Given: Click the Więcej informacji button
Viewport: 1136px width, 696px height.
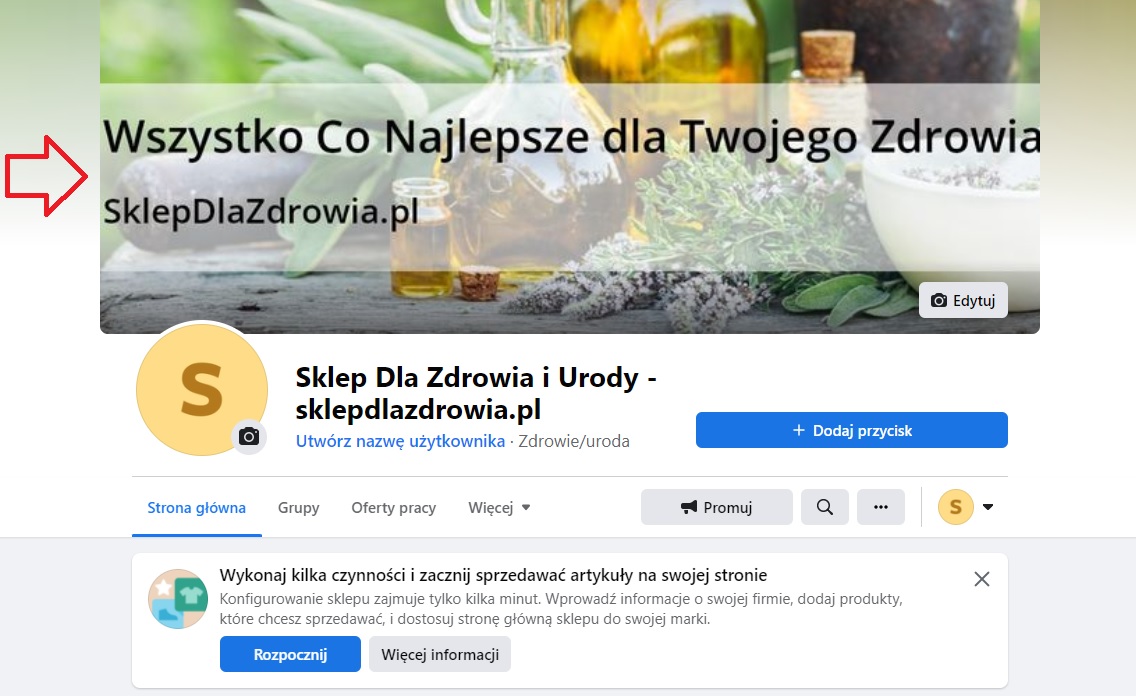Looking at the screenshot, I should pyautogui.click(x=440, y=654).
